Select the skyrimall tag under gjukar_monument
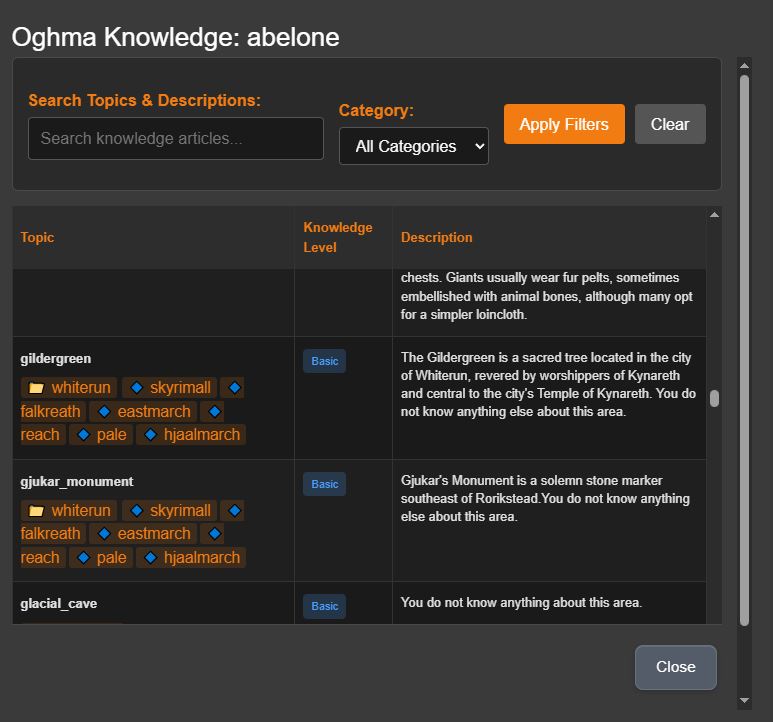 (170, 510)
